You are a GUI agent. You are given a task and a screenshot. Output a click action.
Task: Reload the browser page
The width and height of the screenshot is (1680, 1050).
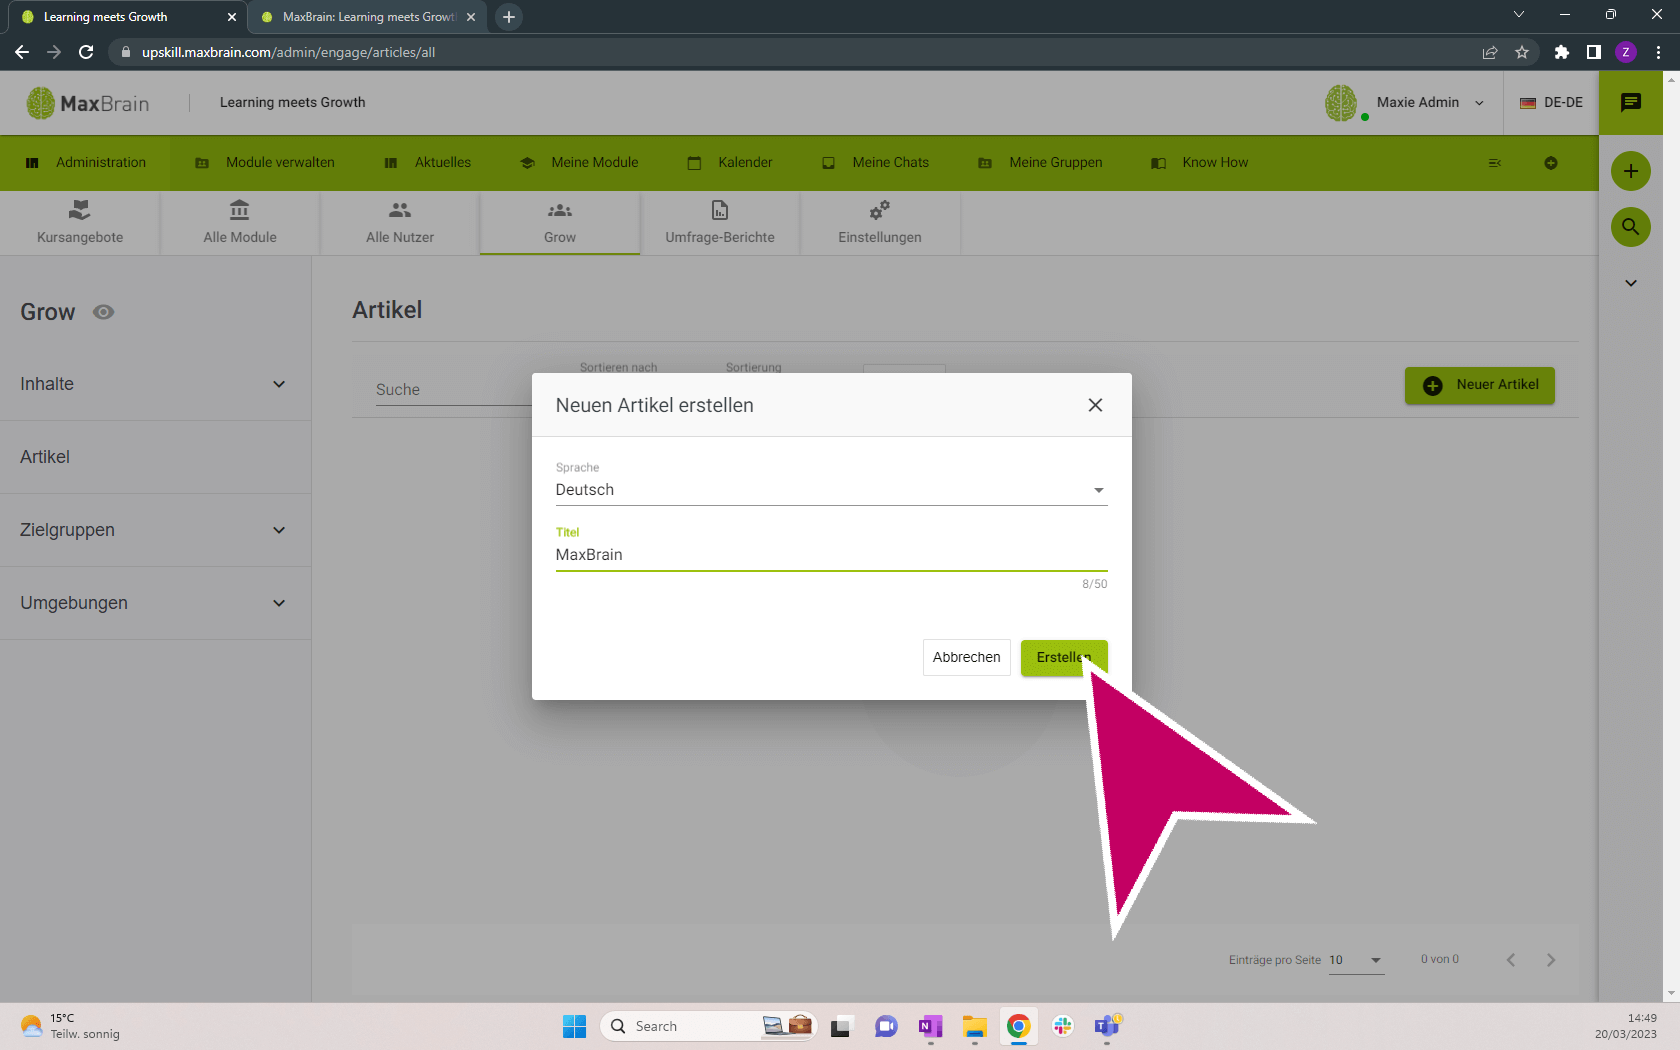point(86,52)
